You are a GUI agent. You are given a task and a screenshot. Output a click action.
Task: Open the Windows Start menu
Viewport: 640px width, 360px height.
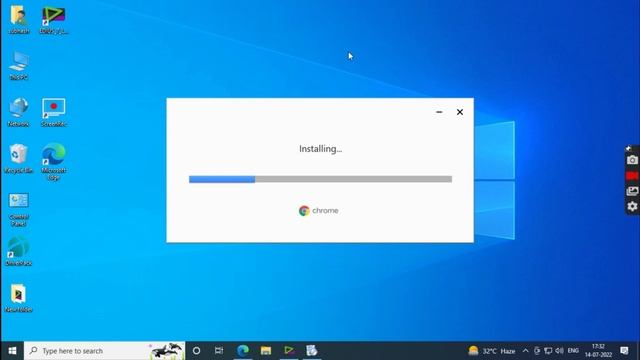pyautogui.click(x=12, y=351)
